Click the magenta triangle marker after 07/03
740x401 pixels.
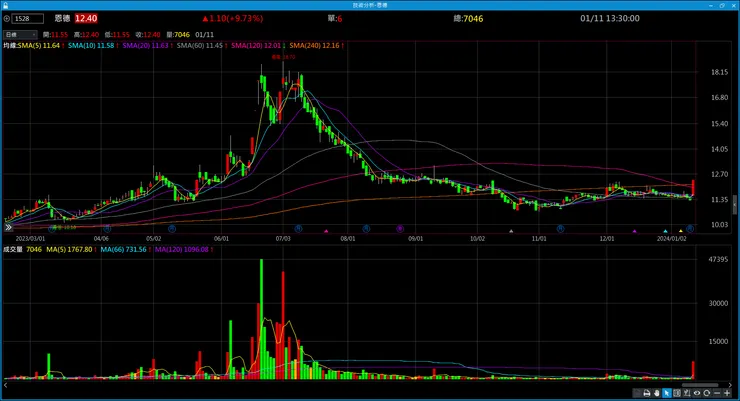[x=326, y=231]
